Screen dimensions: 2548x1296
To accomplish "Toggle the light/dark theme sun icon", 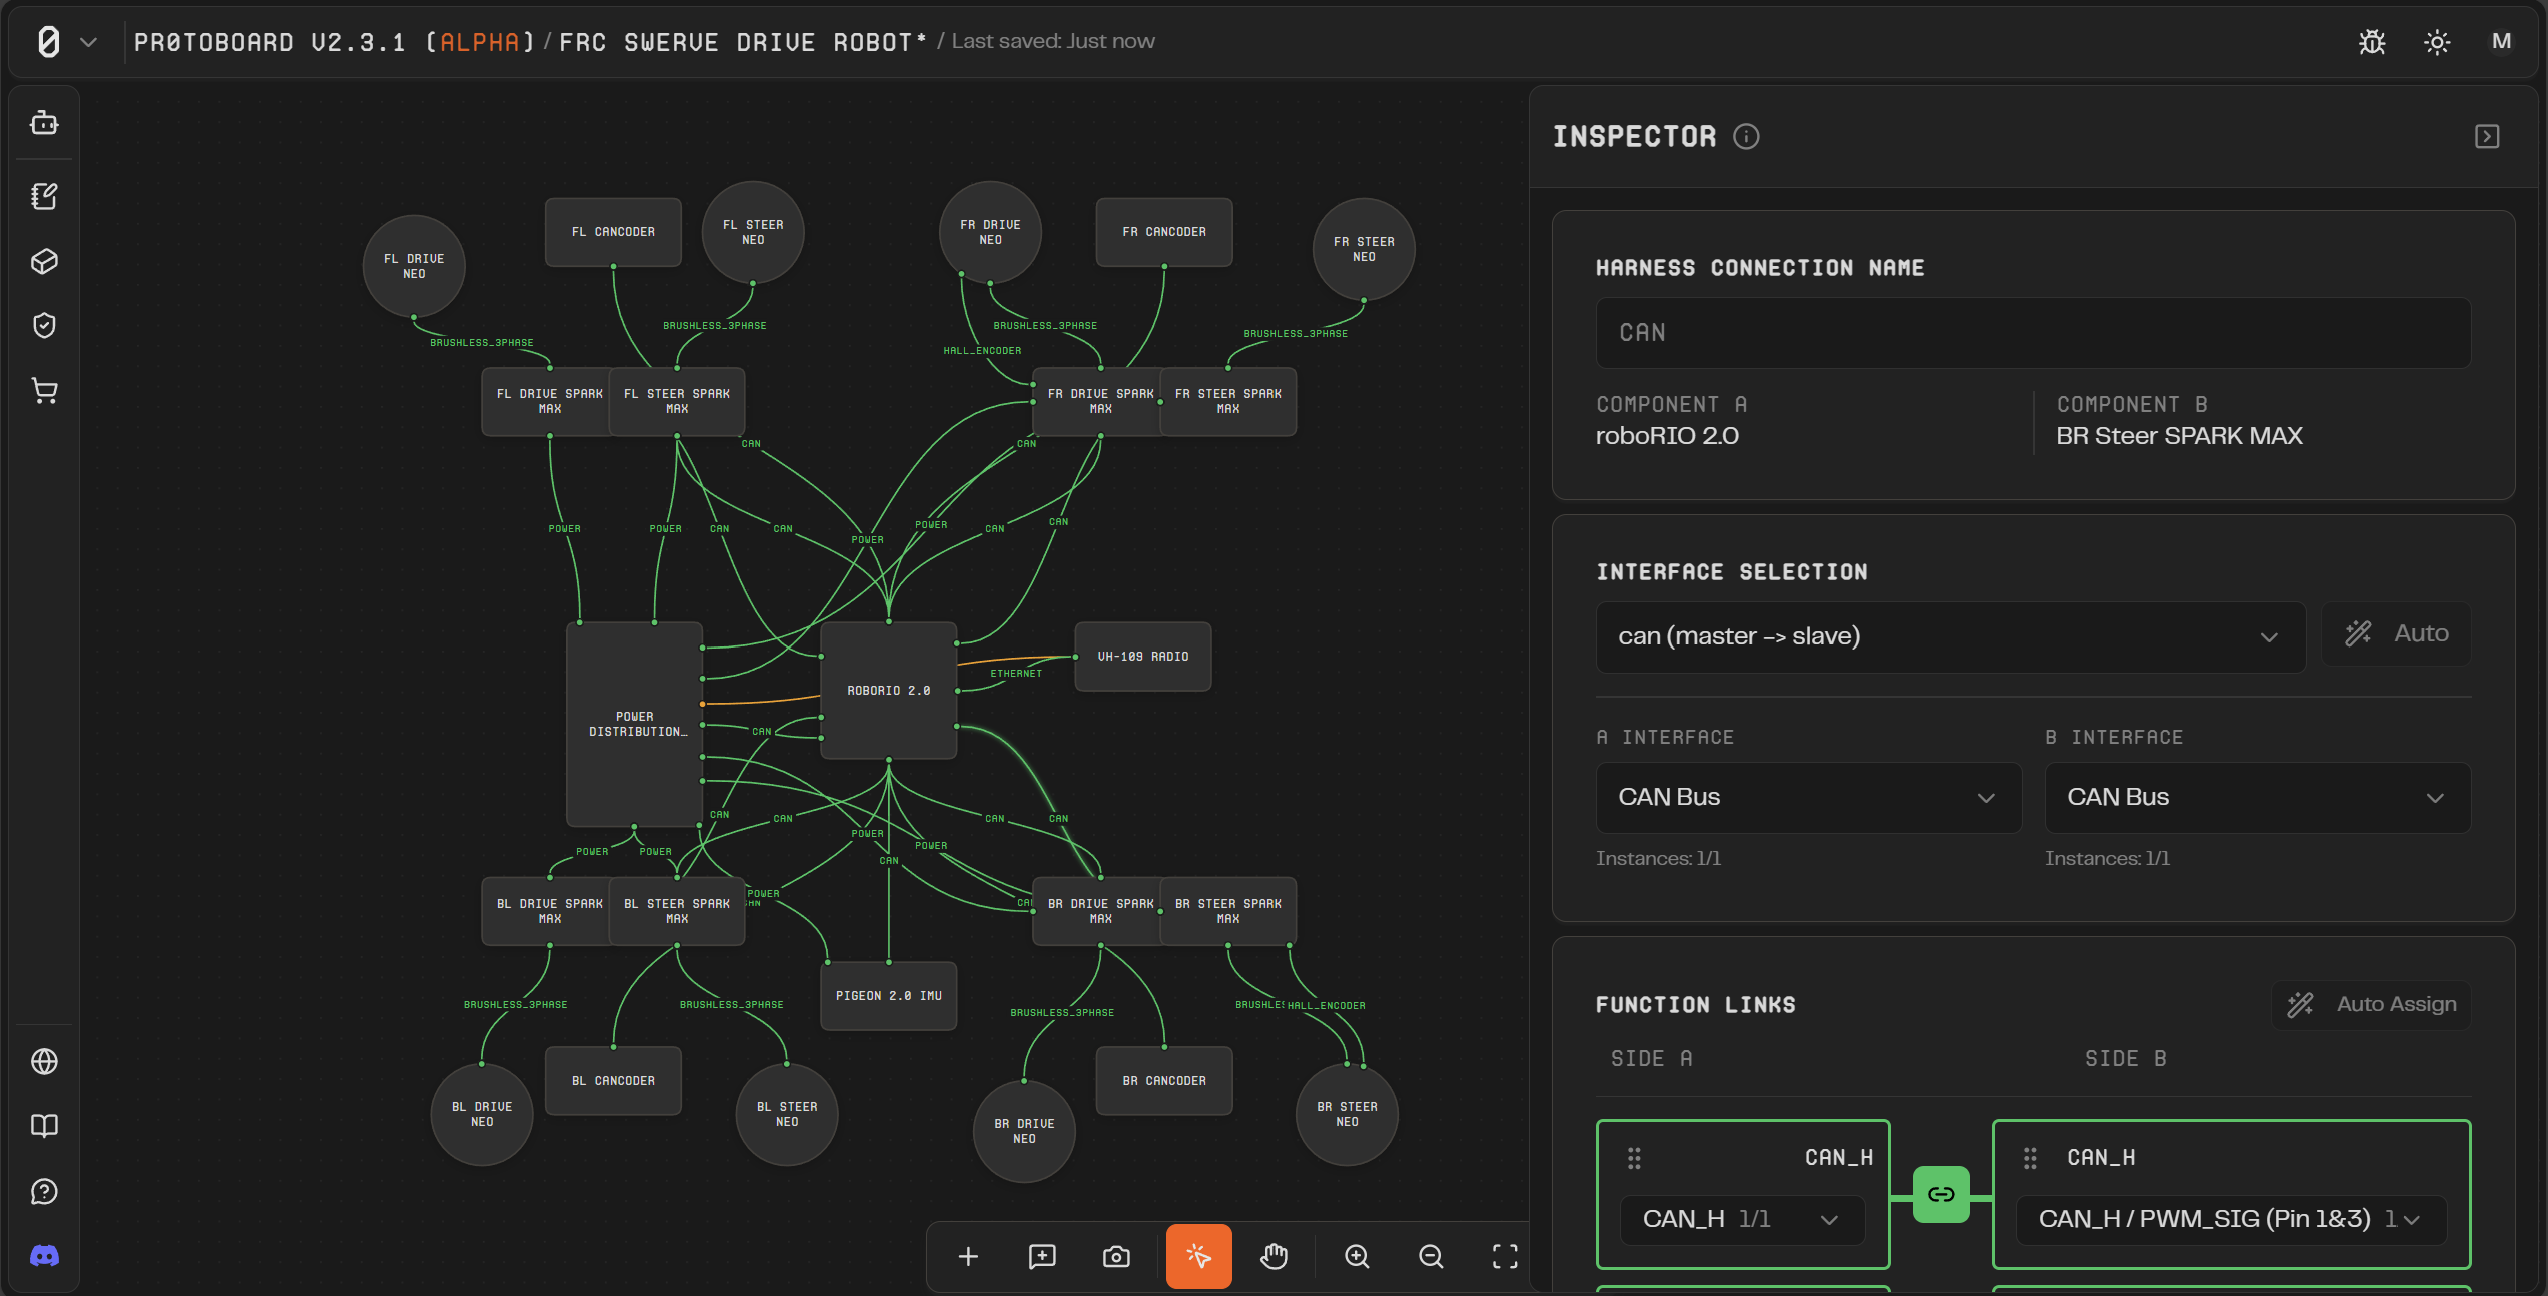I will click(x=2437, y=42).
